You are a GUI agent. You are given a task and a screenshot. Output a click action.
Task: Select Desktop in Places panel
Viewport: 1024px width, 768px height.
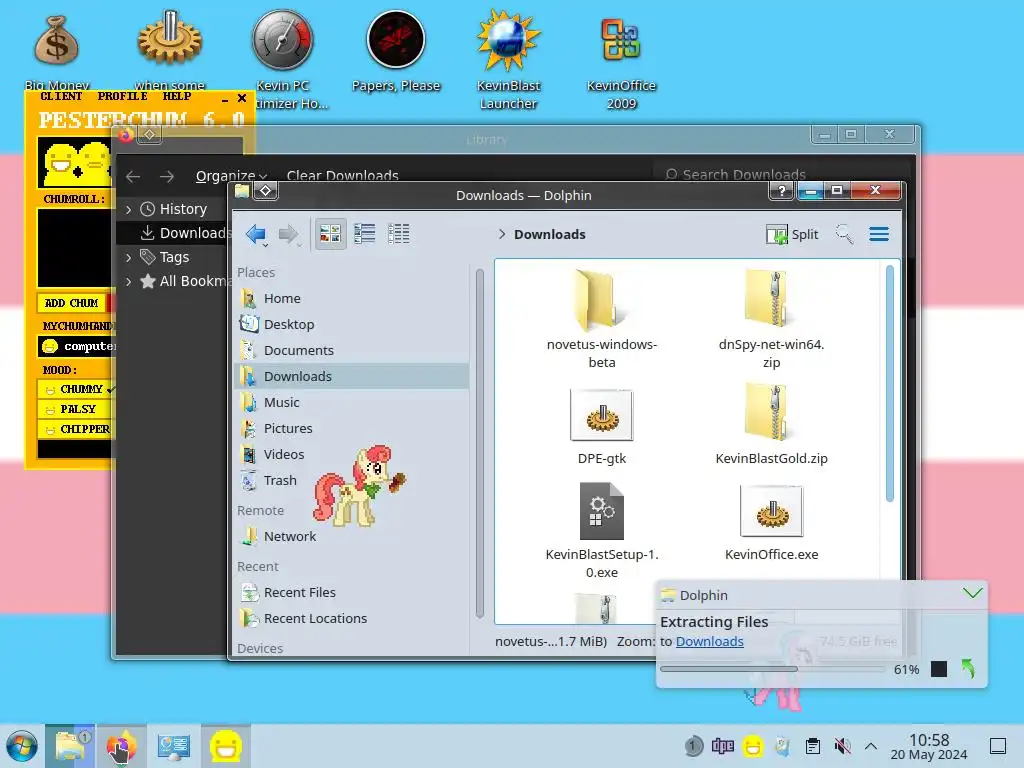(x=351, y=325)
